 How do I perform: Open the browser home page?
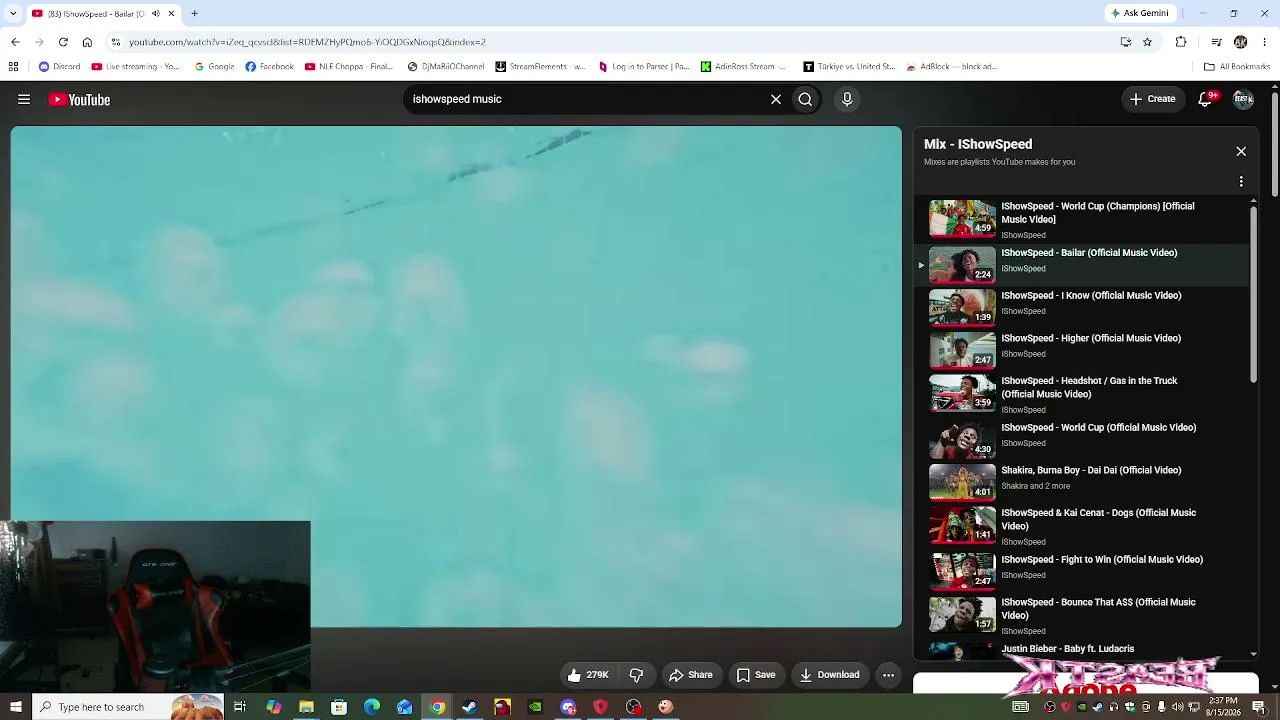click(x=87, y=42)
